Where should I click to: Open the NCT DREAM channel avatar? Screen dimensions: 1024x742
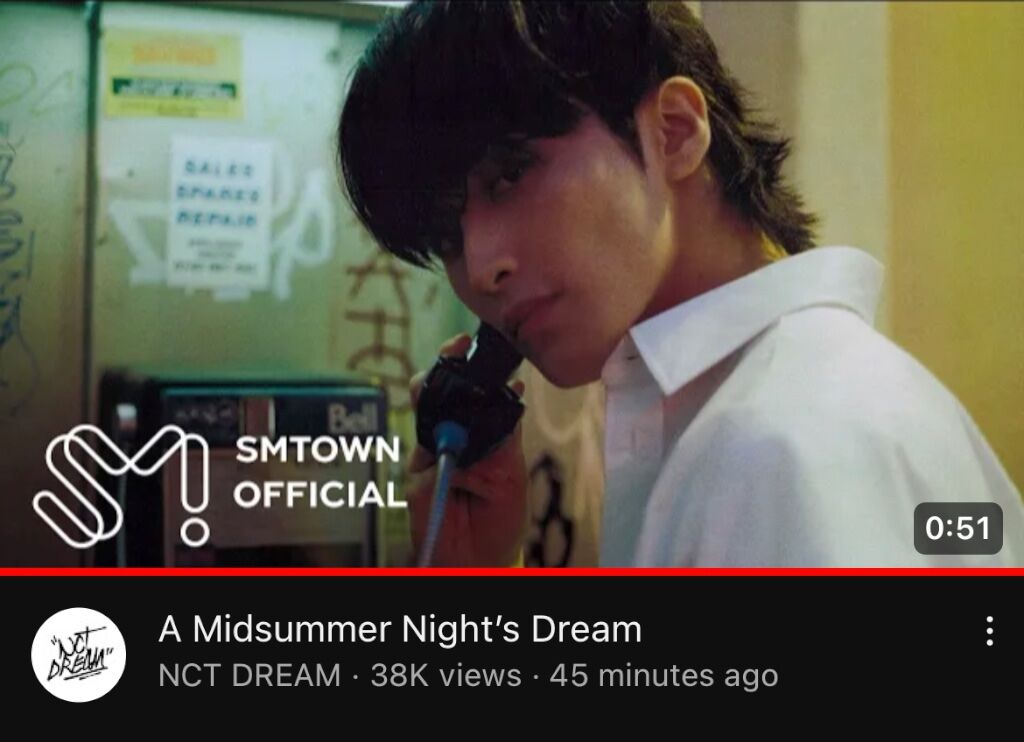click(78, 654)
